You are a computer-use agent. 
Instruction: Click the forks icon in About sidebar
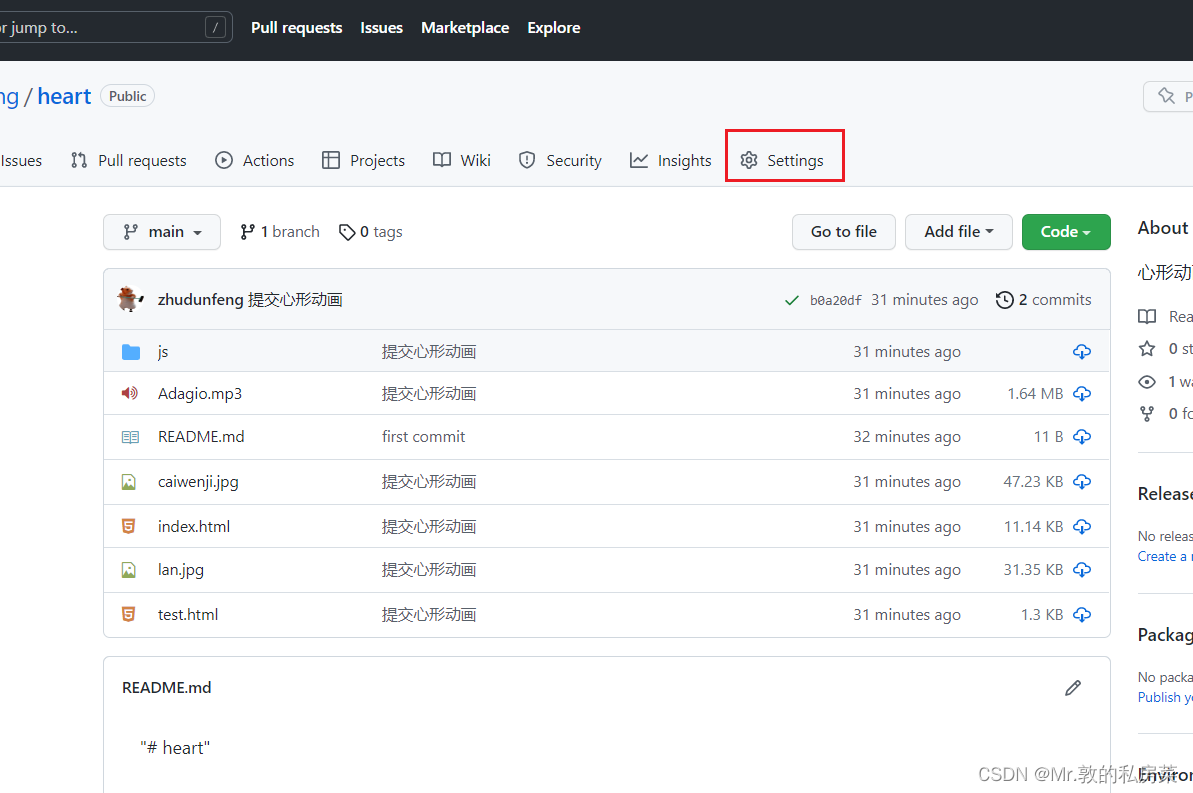[1147, 414]
